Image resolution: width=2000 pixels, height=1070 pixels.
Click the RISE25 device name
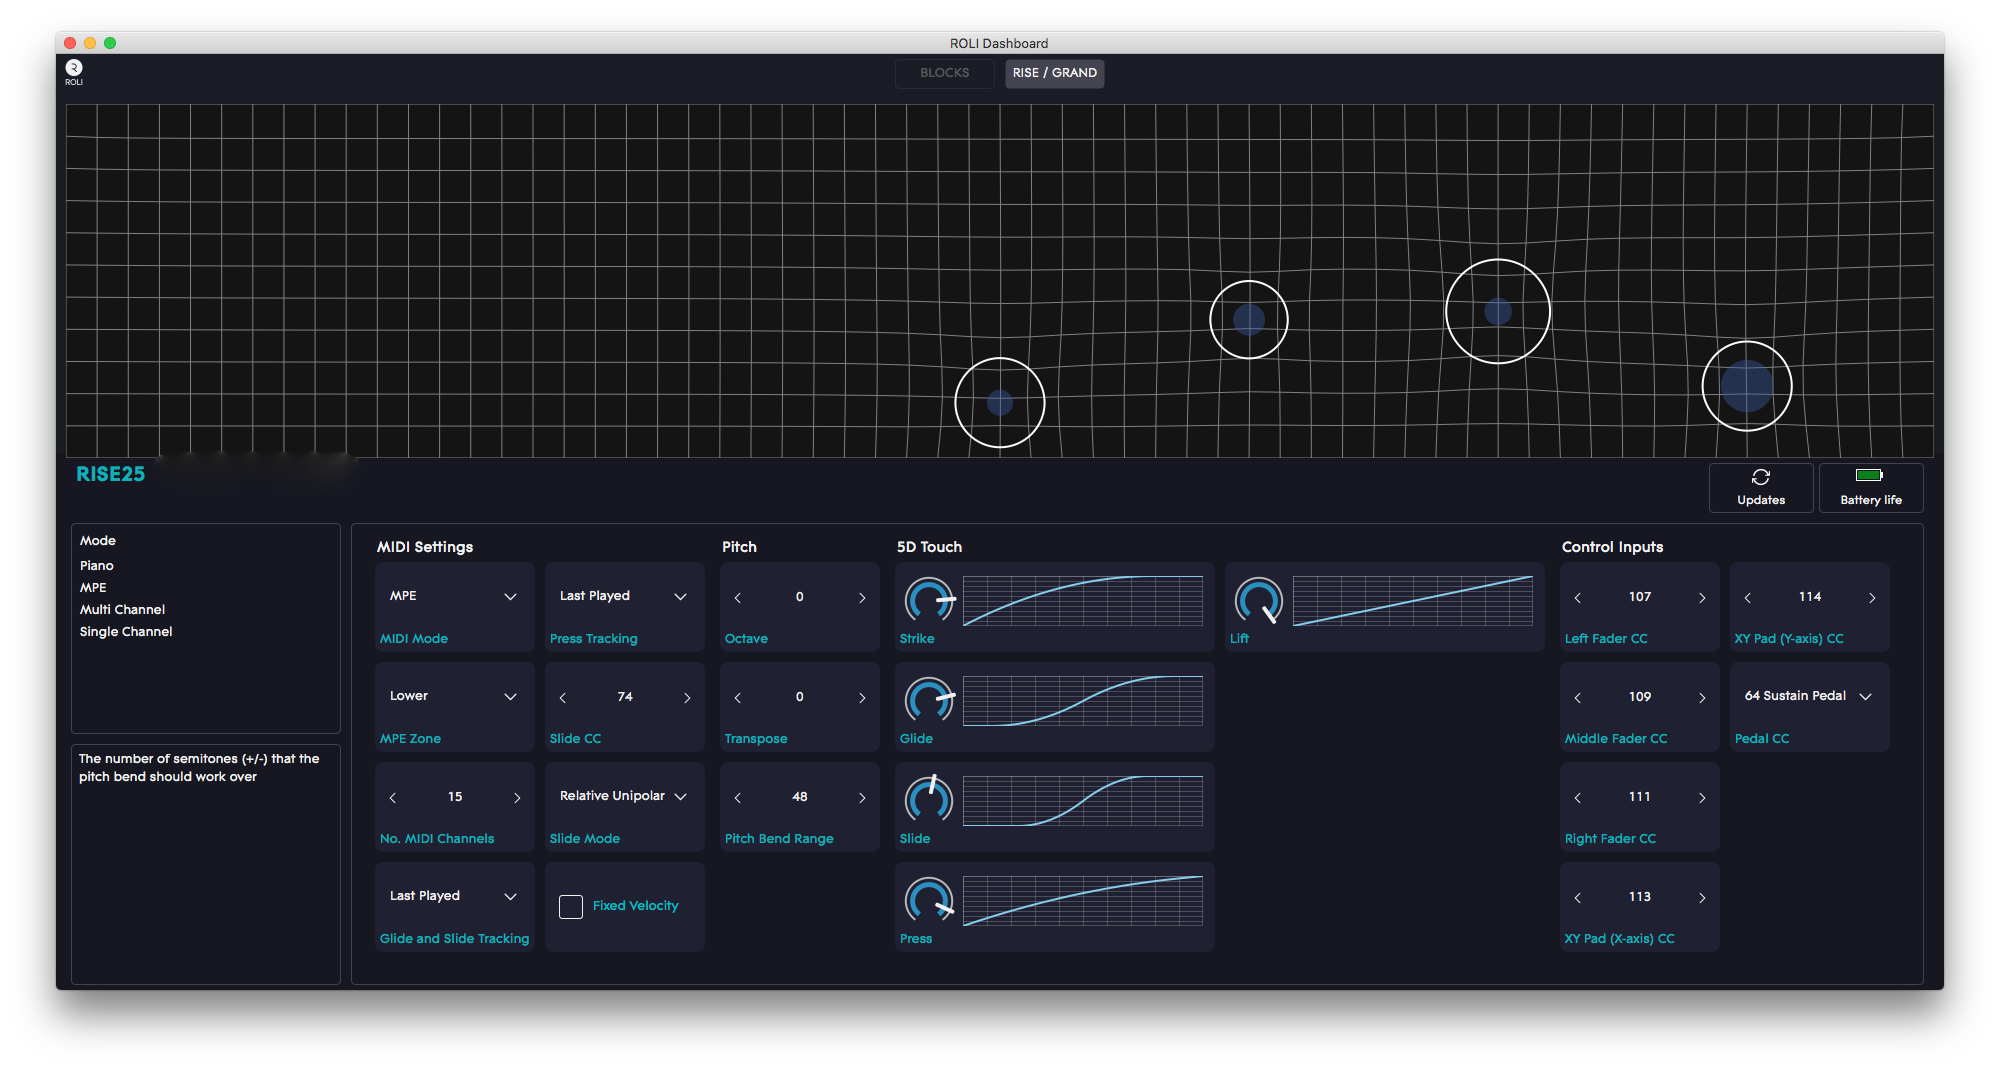111,474
